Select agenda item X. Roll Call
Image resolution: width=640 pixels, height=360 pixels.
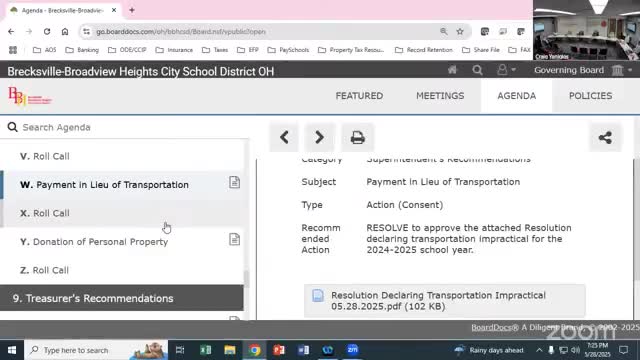[x=122, y=213]
